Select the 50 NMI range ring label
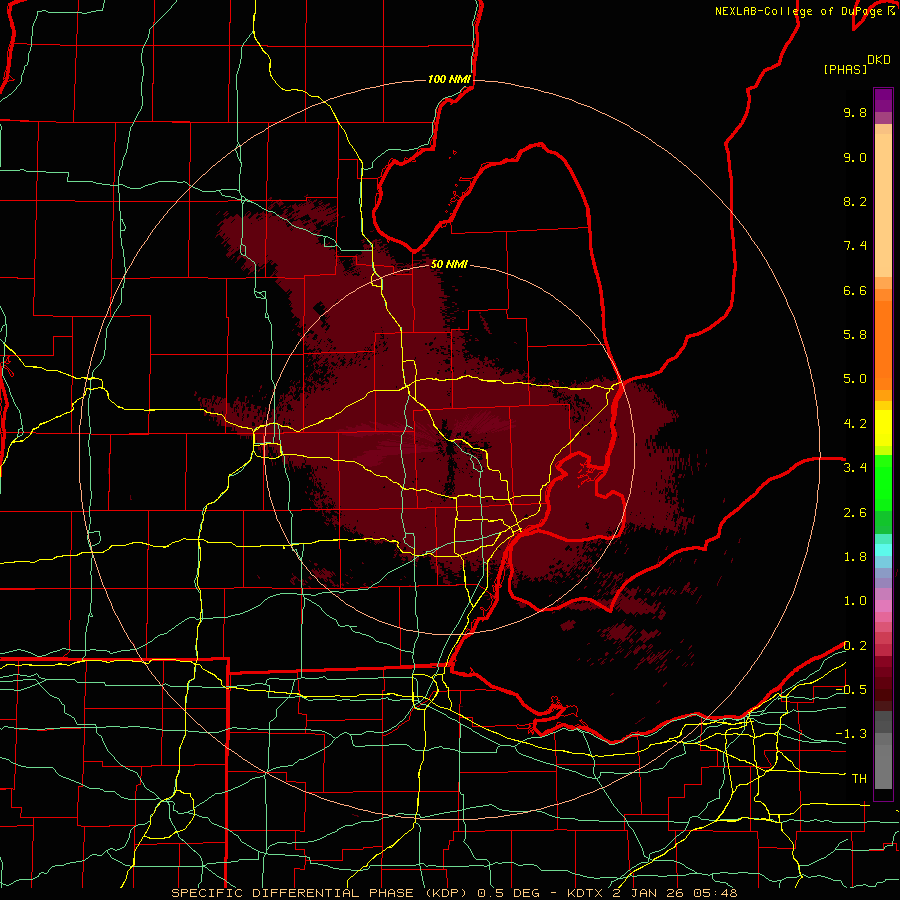The width and height of the screenshot is (900, 900). pyautogui.click(x=449, y=264)
